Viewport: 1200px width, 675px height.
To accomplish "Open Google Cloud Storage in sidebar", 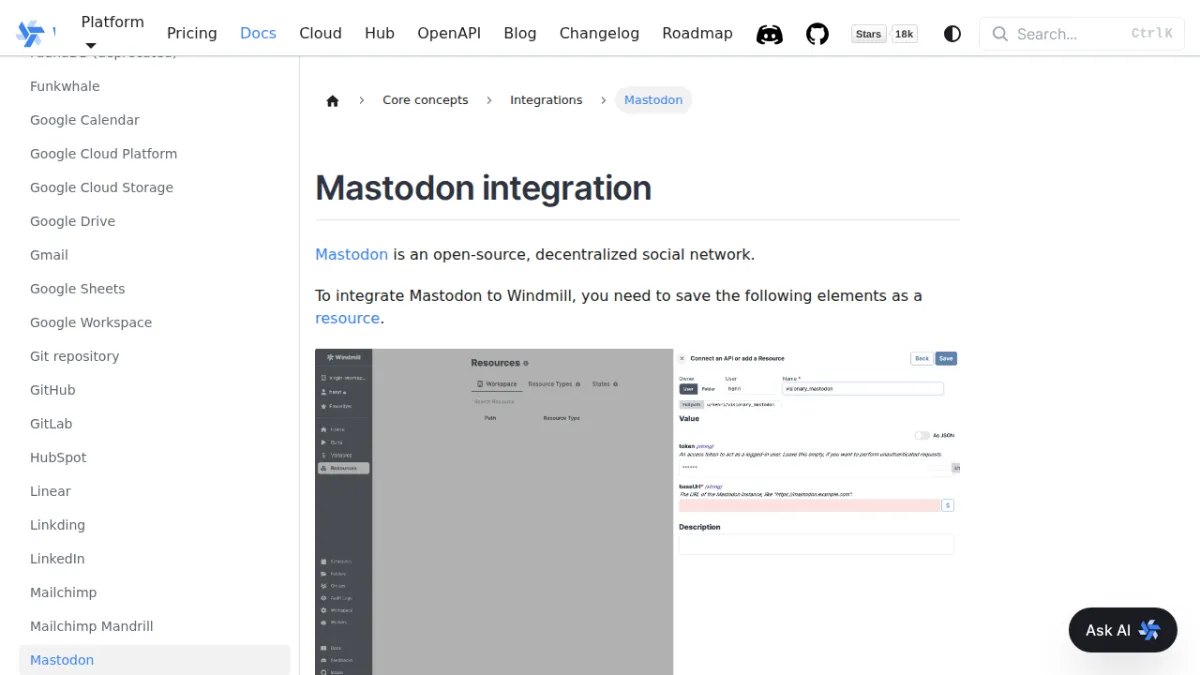I will tap(101, 188).
